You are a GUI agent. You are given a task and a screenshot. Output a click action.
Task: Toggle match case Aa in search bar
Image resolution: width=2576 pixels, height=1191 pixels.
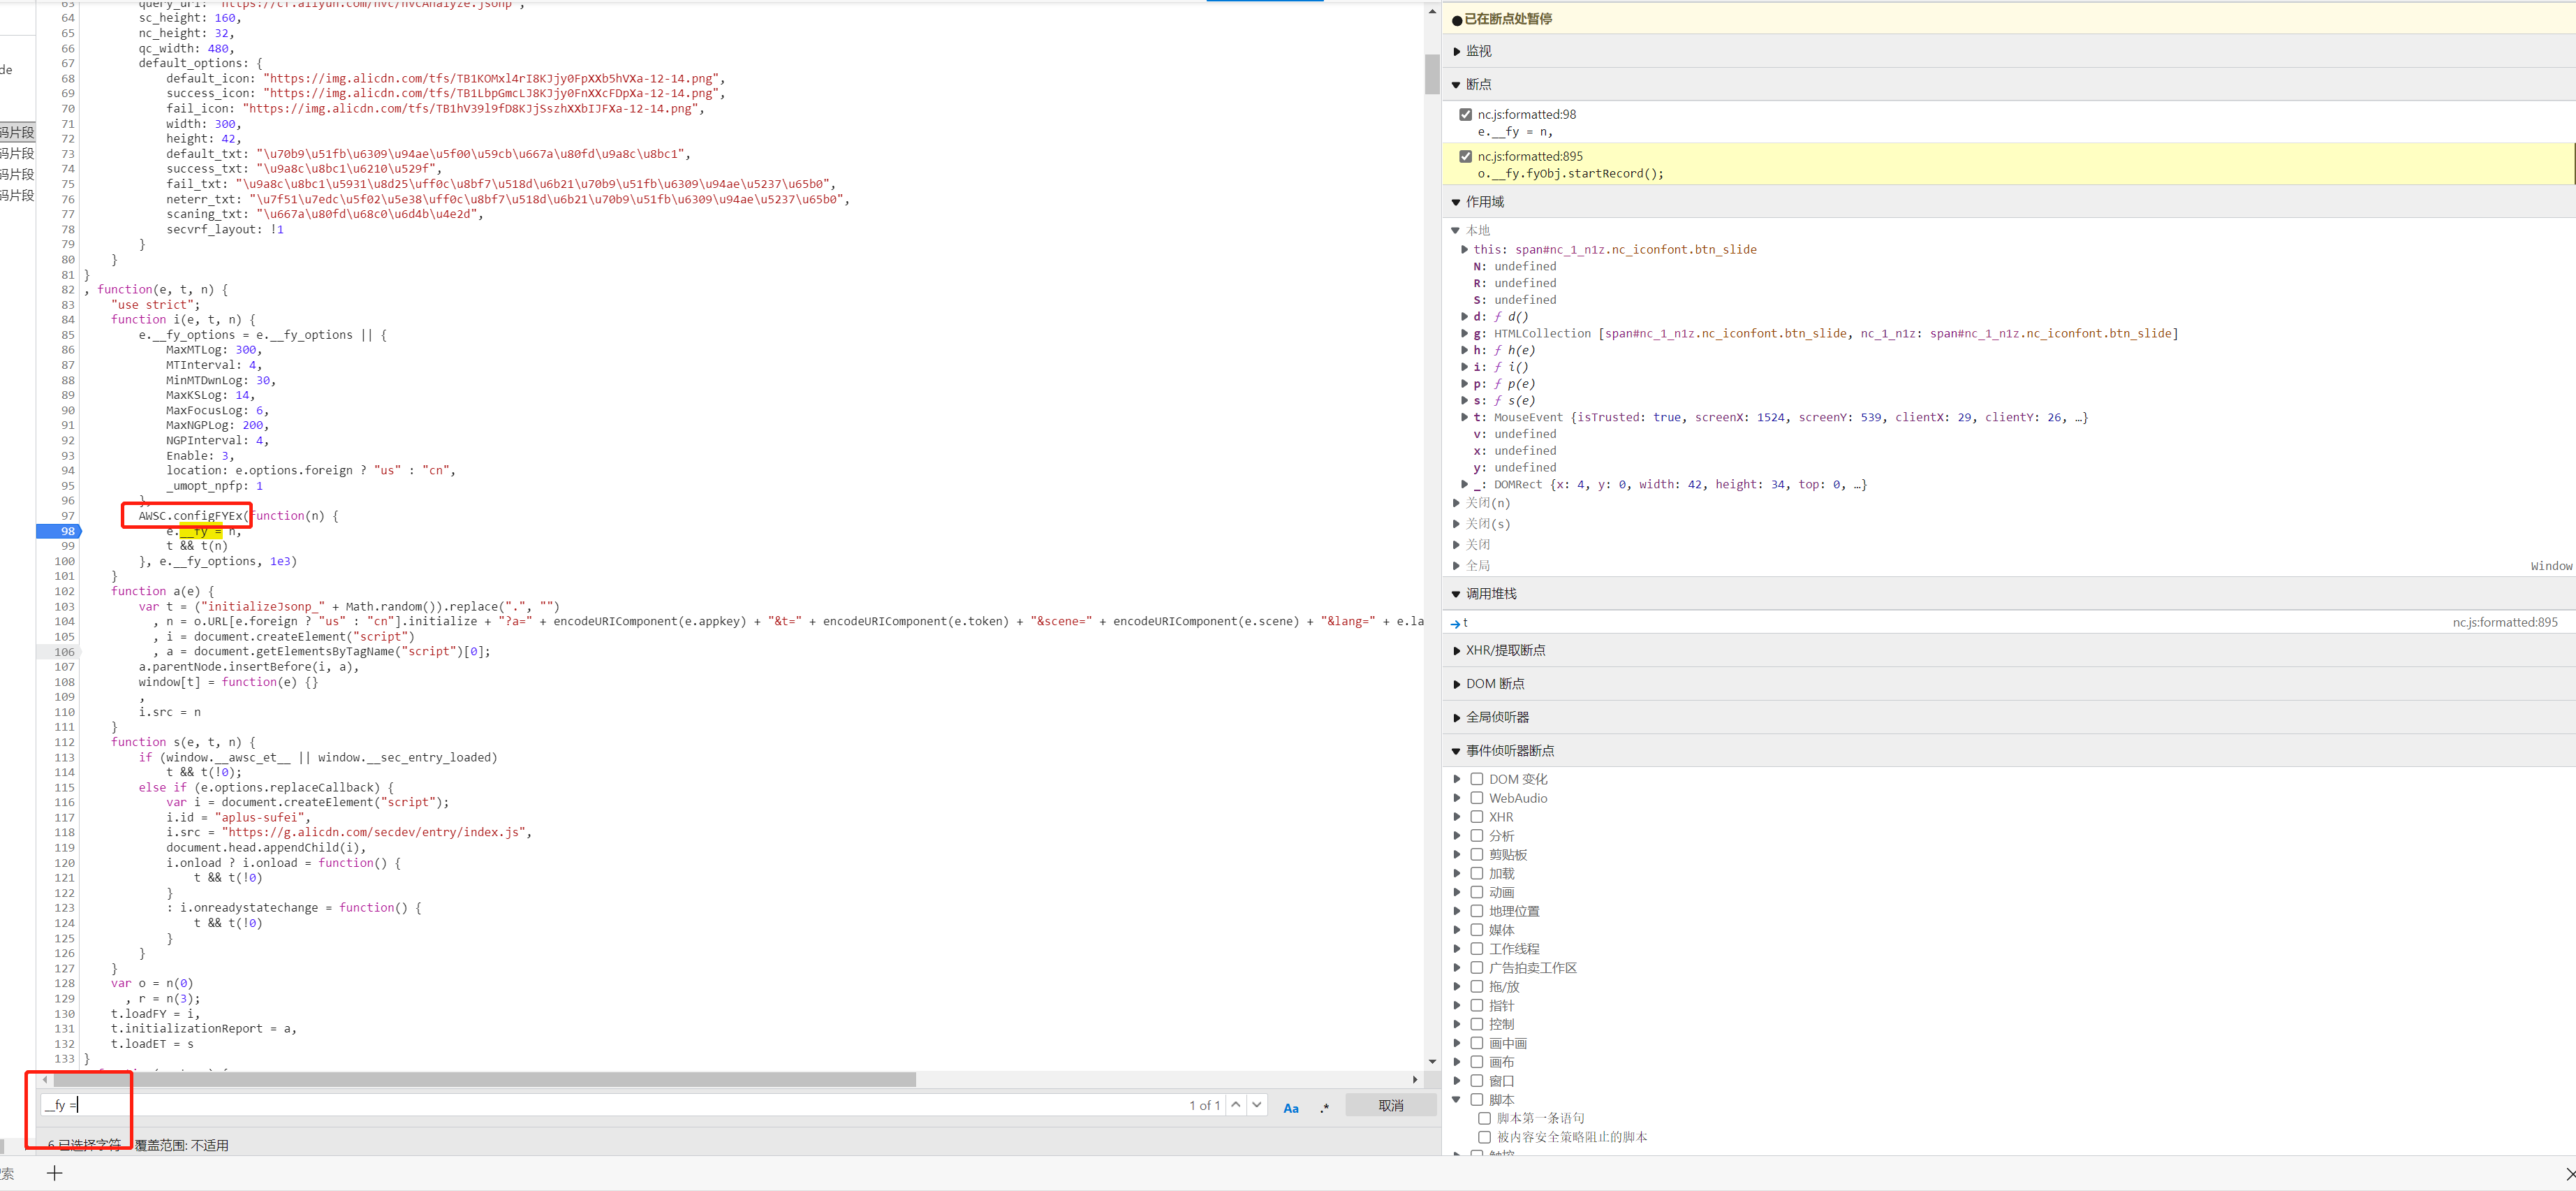tap(1290, 1107)
